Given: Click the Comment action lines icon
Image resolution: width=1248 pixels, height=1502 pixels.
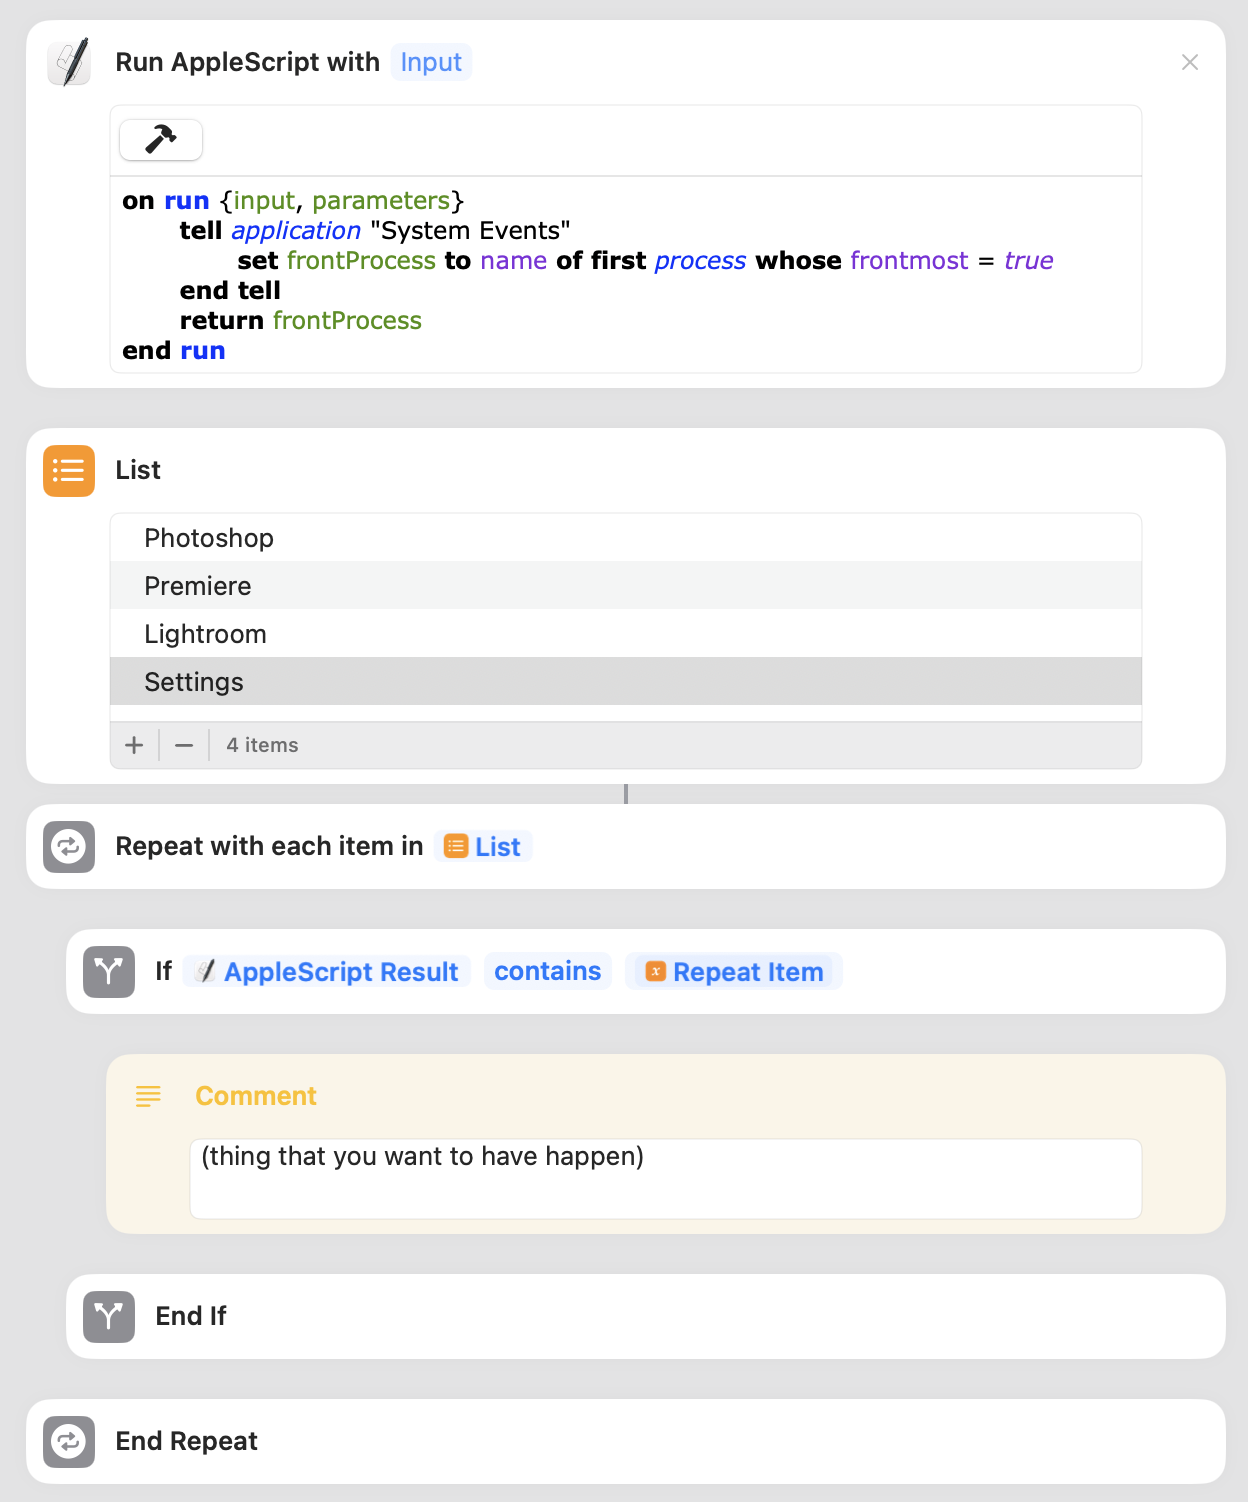Looking at the screenshot, I should coord(148,1097).
